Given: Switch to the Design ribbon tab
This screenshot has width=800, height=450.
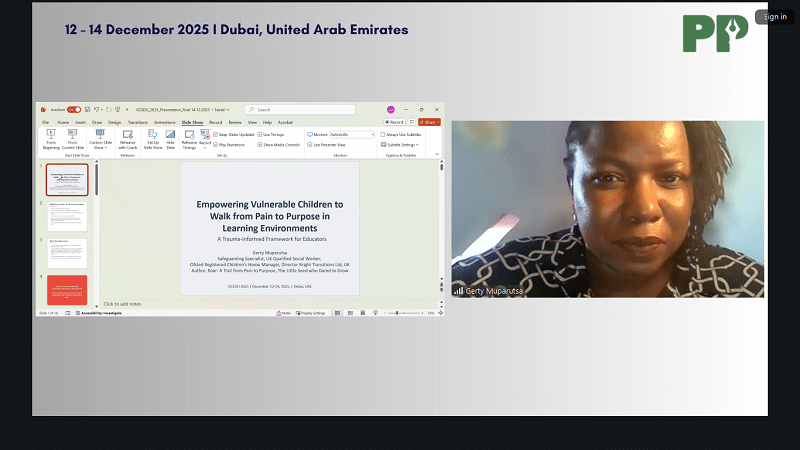Looking at the screenshot, I should [x=114, y=122].
